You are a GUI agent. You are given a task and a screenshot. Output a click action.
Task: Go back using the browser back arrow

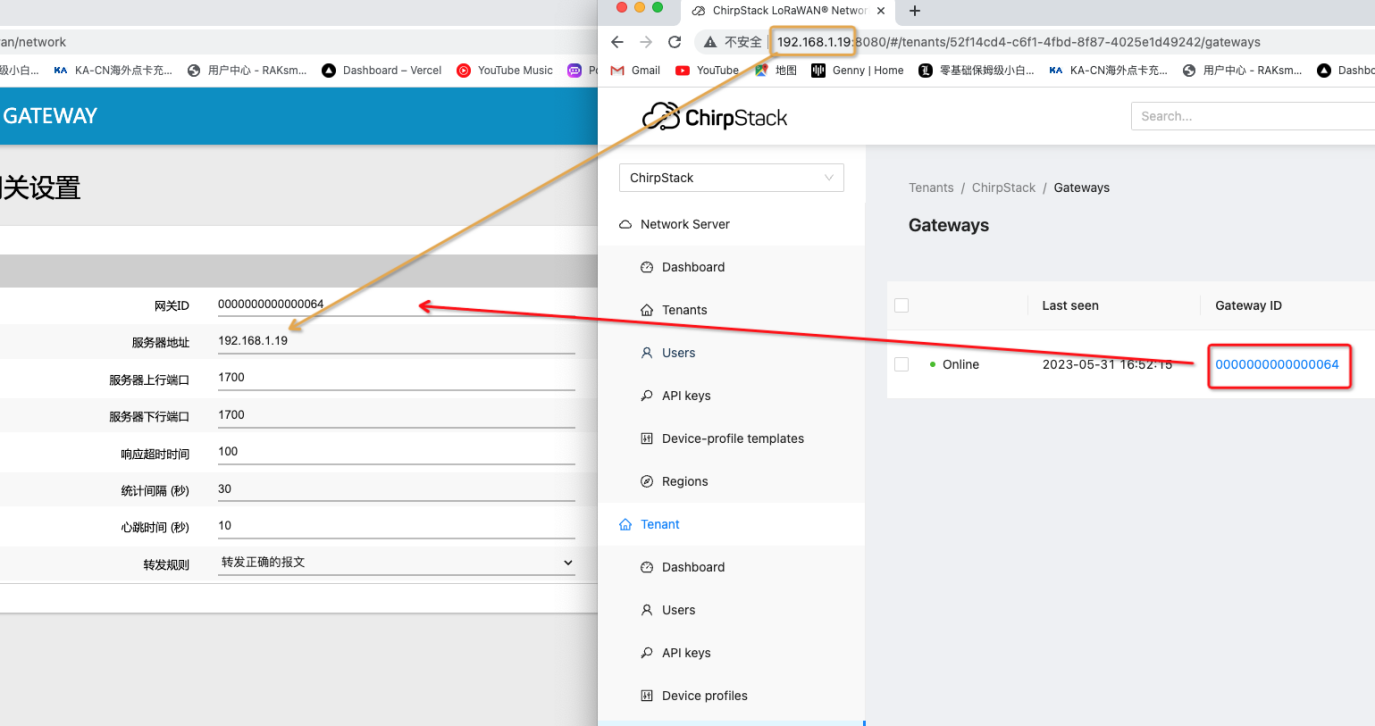(x=617, y=42)
